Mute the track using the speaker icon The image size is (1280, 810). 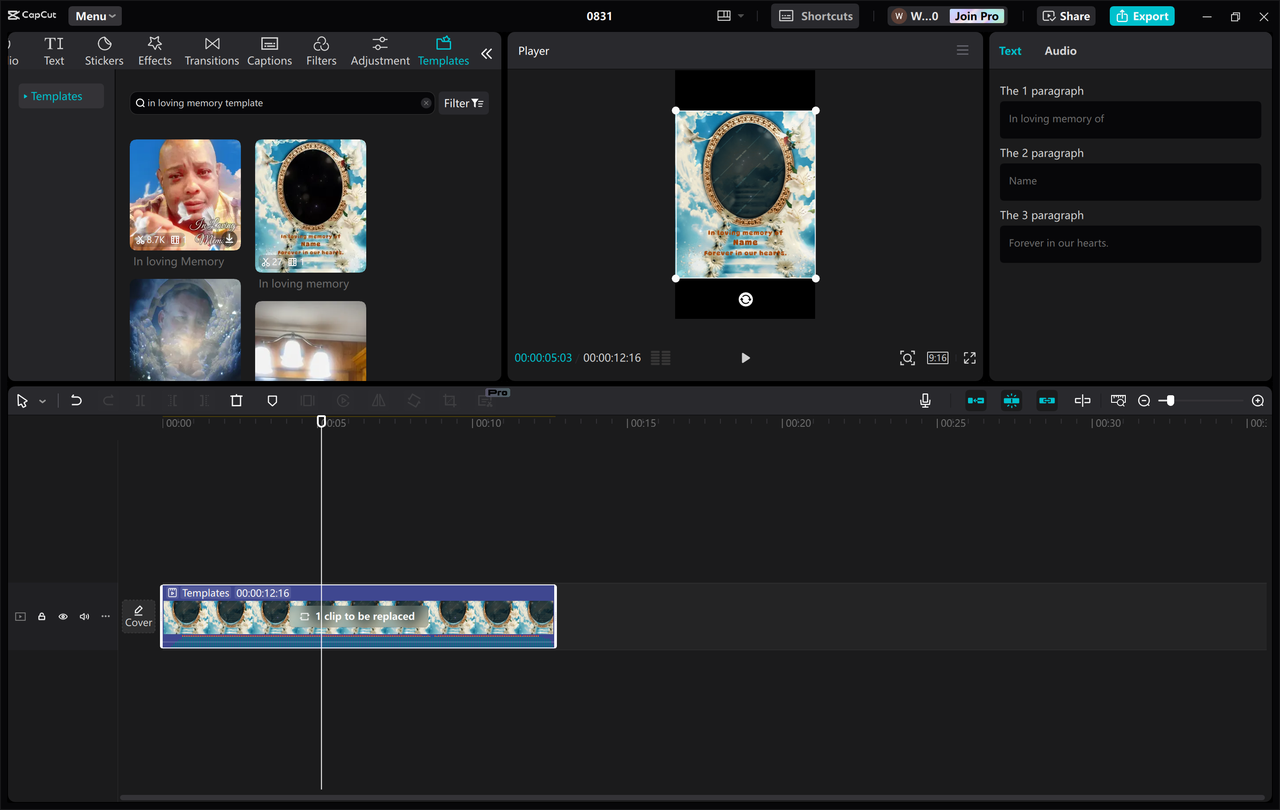click(x=84, y=616)
